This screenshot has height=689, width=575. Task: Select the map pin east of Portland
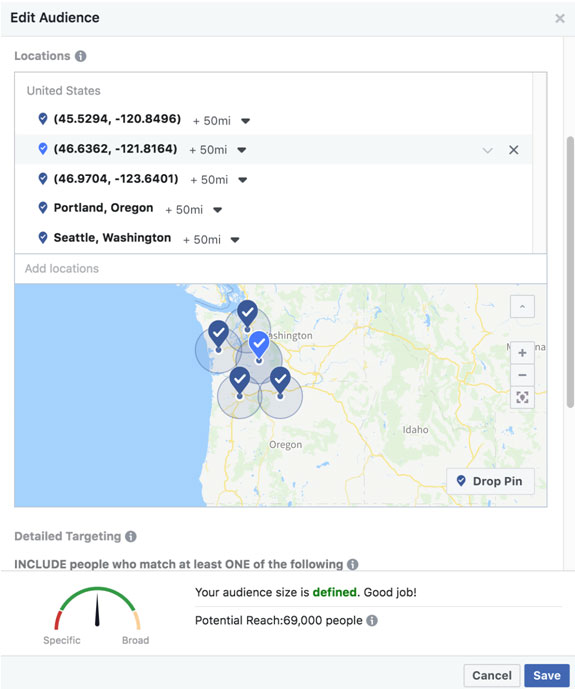coord(280,381)
